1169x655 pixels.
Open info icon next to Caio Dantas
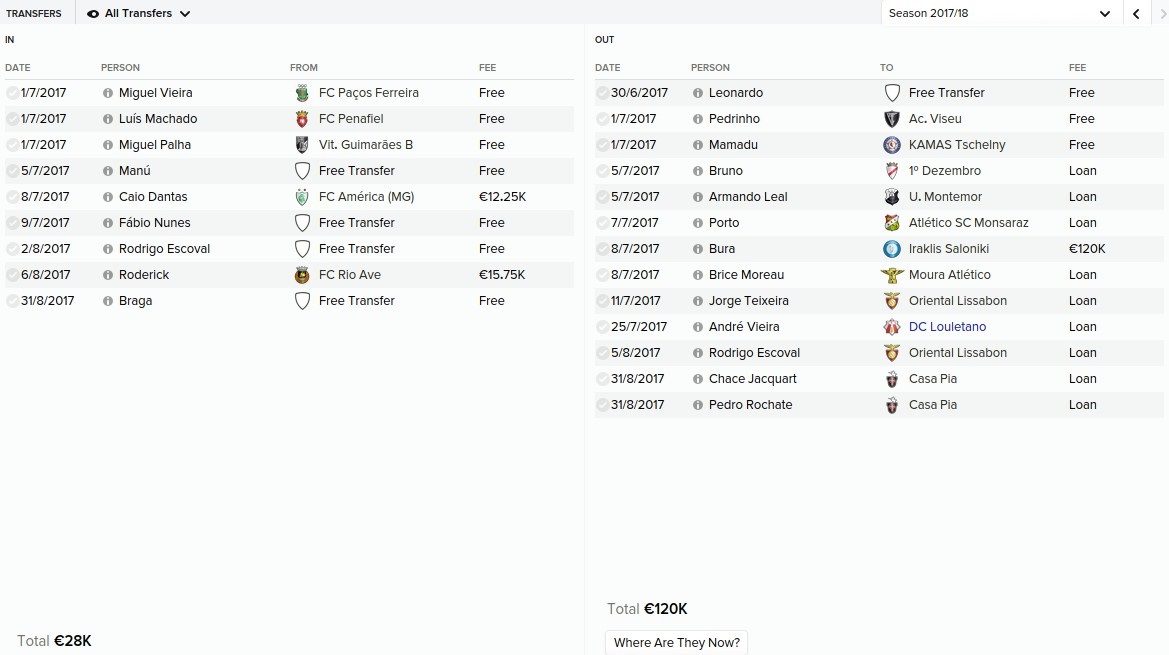107,197
